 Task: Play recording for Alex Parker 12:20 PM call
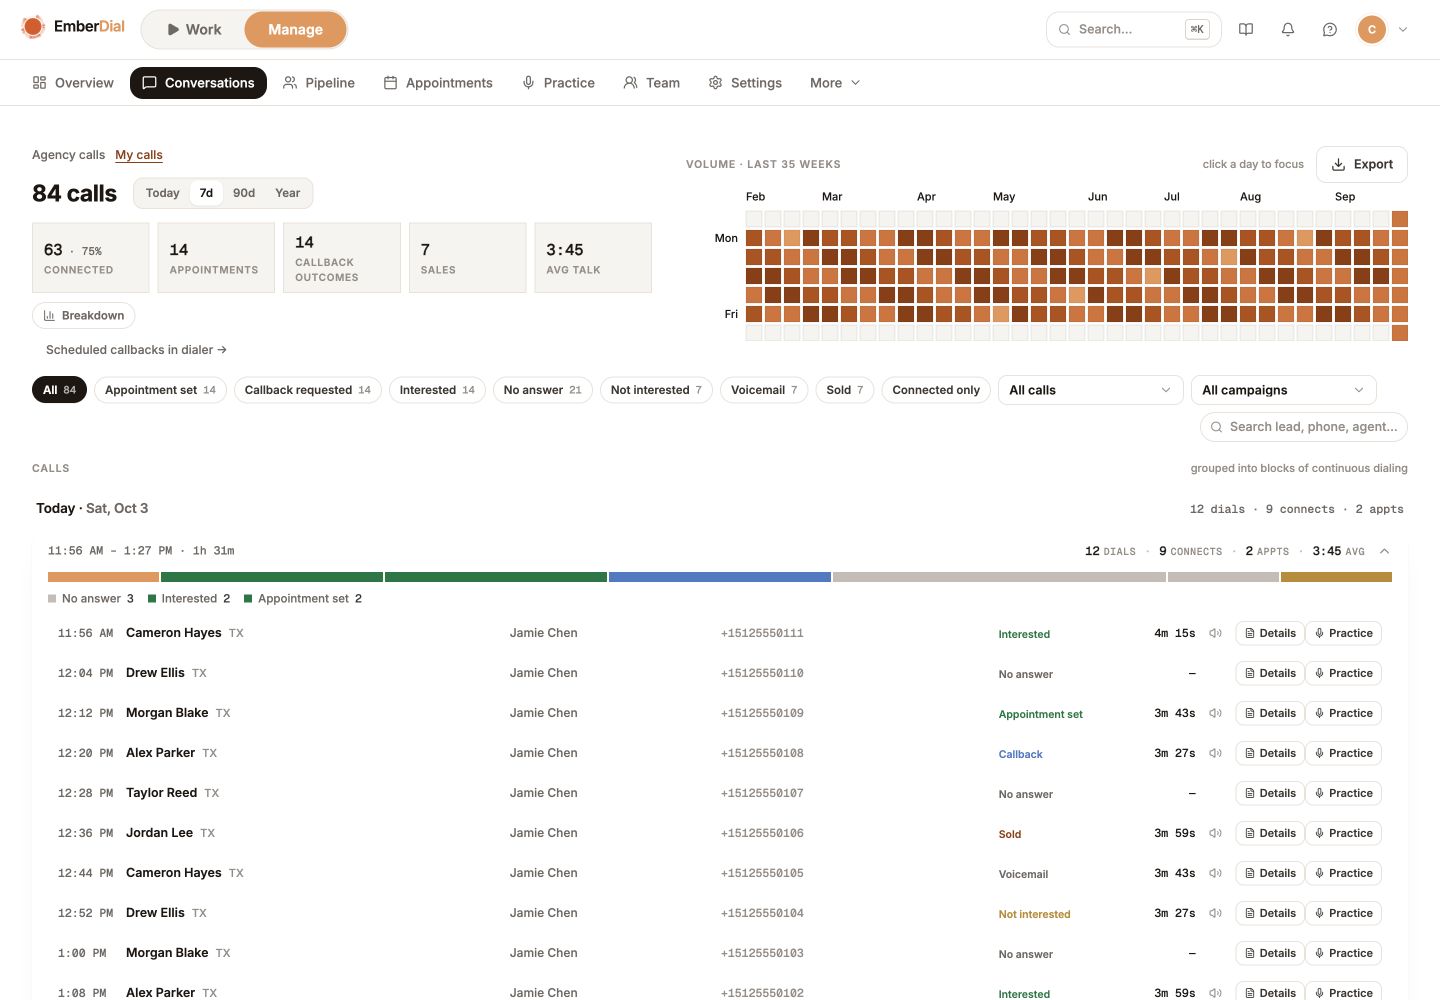[x=1215, y=753]
